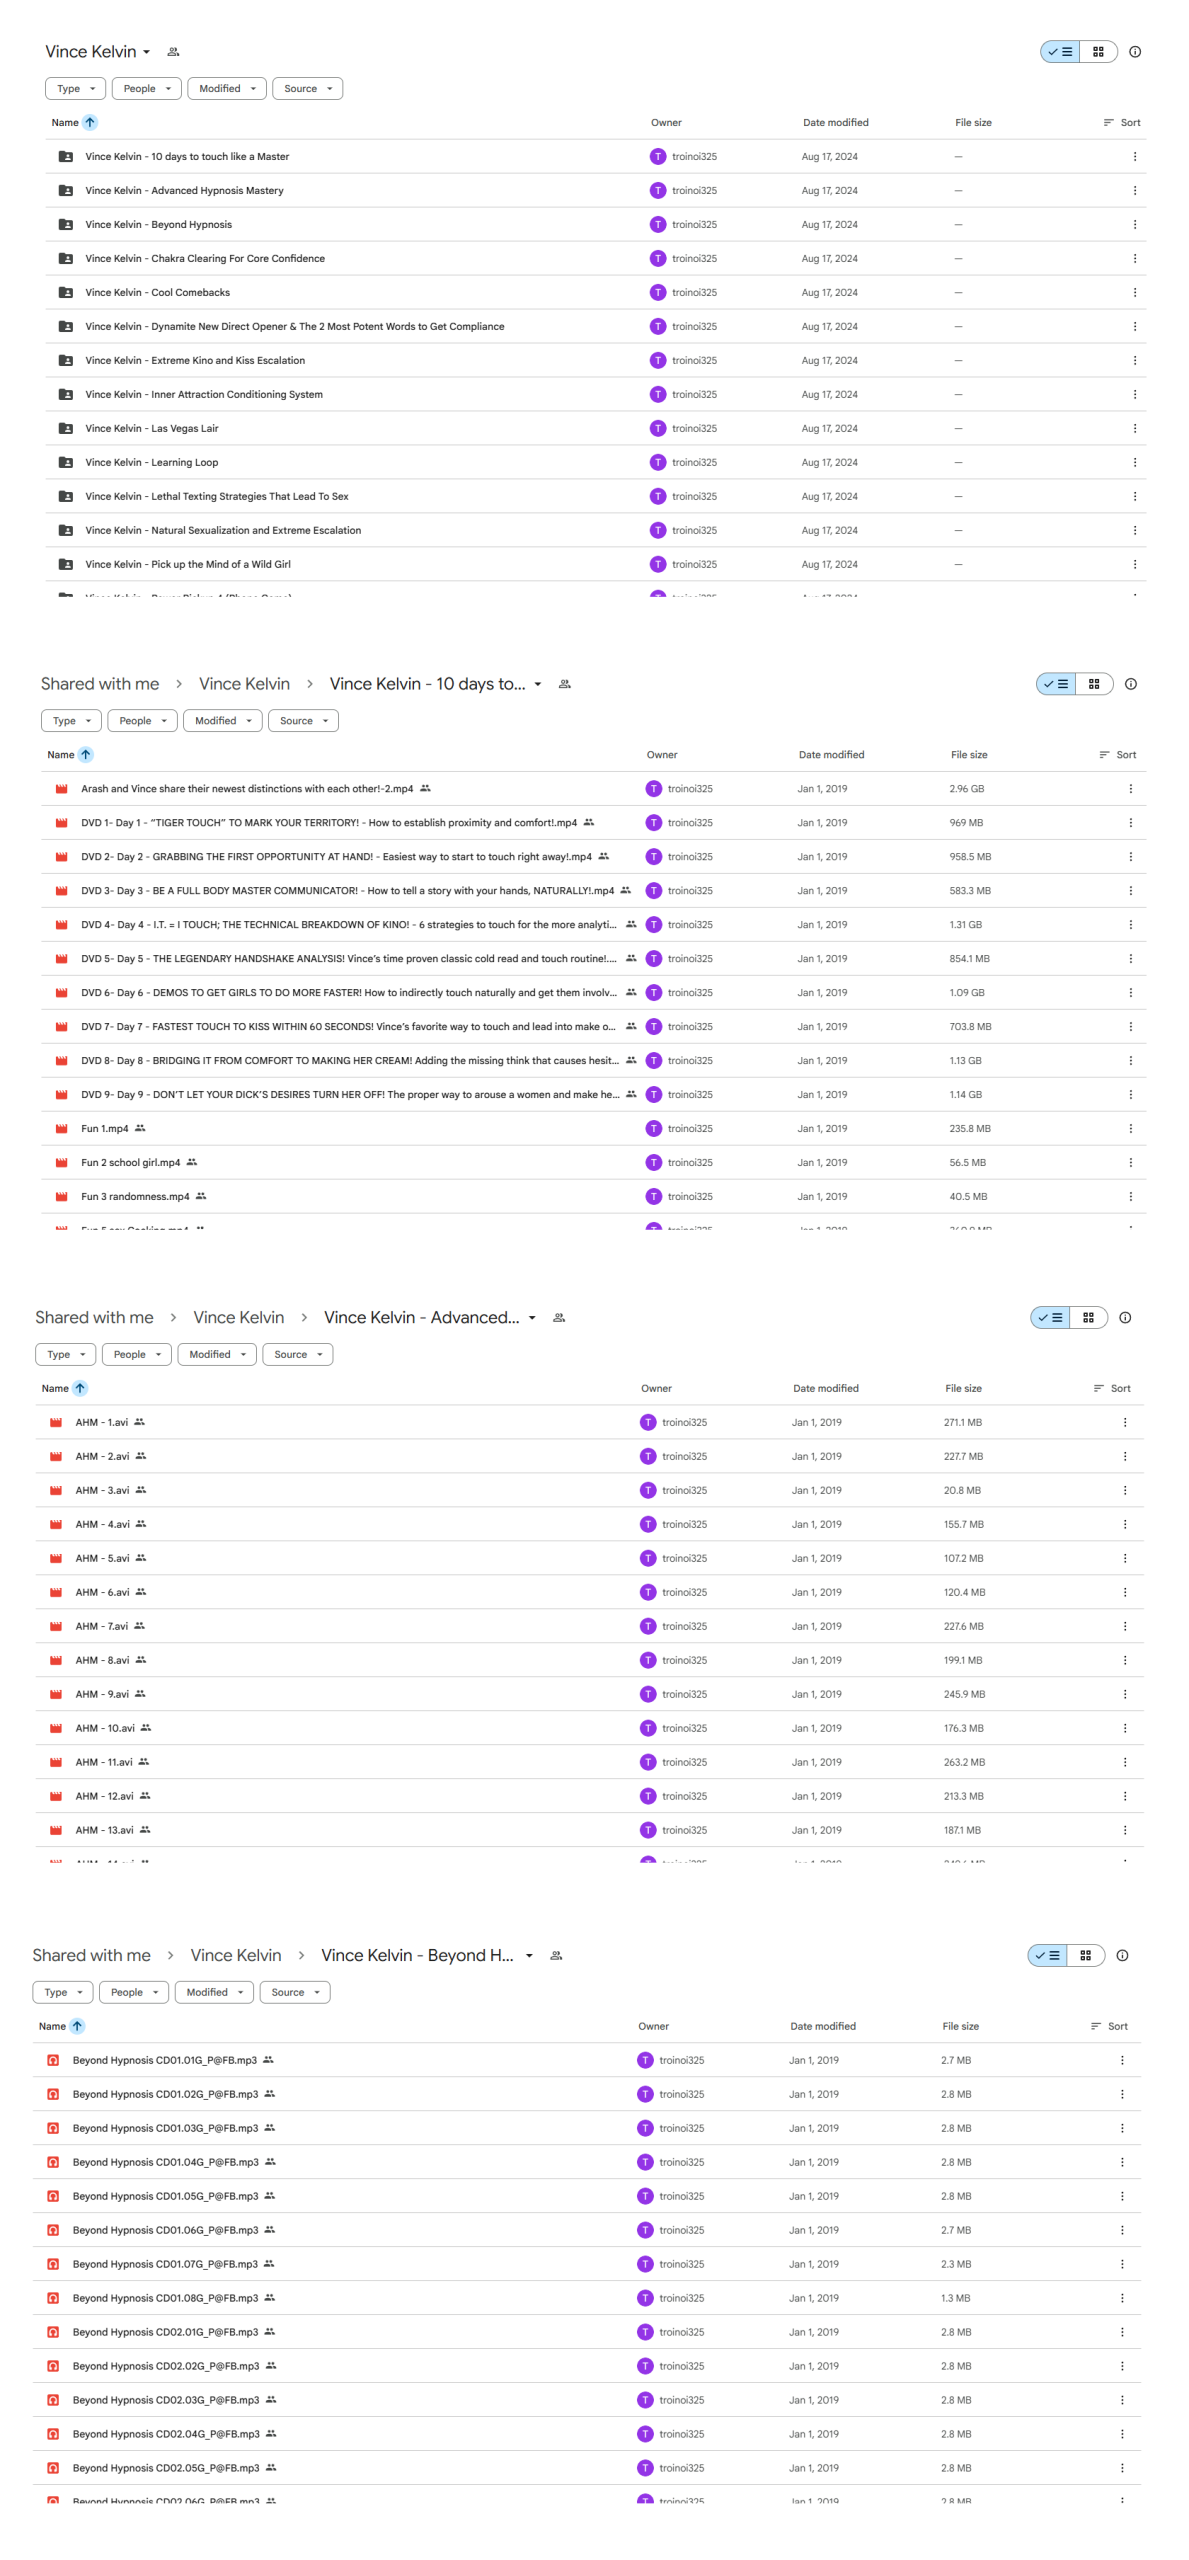The width and height of the screenshot is (1189, 2560).
Task: Click video icon of Fun 3 randomness.mp4
Action: click(x=61, y=1196)
